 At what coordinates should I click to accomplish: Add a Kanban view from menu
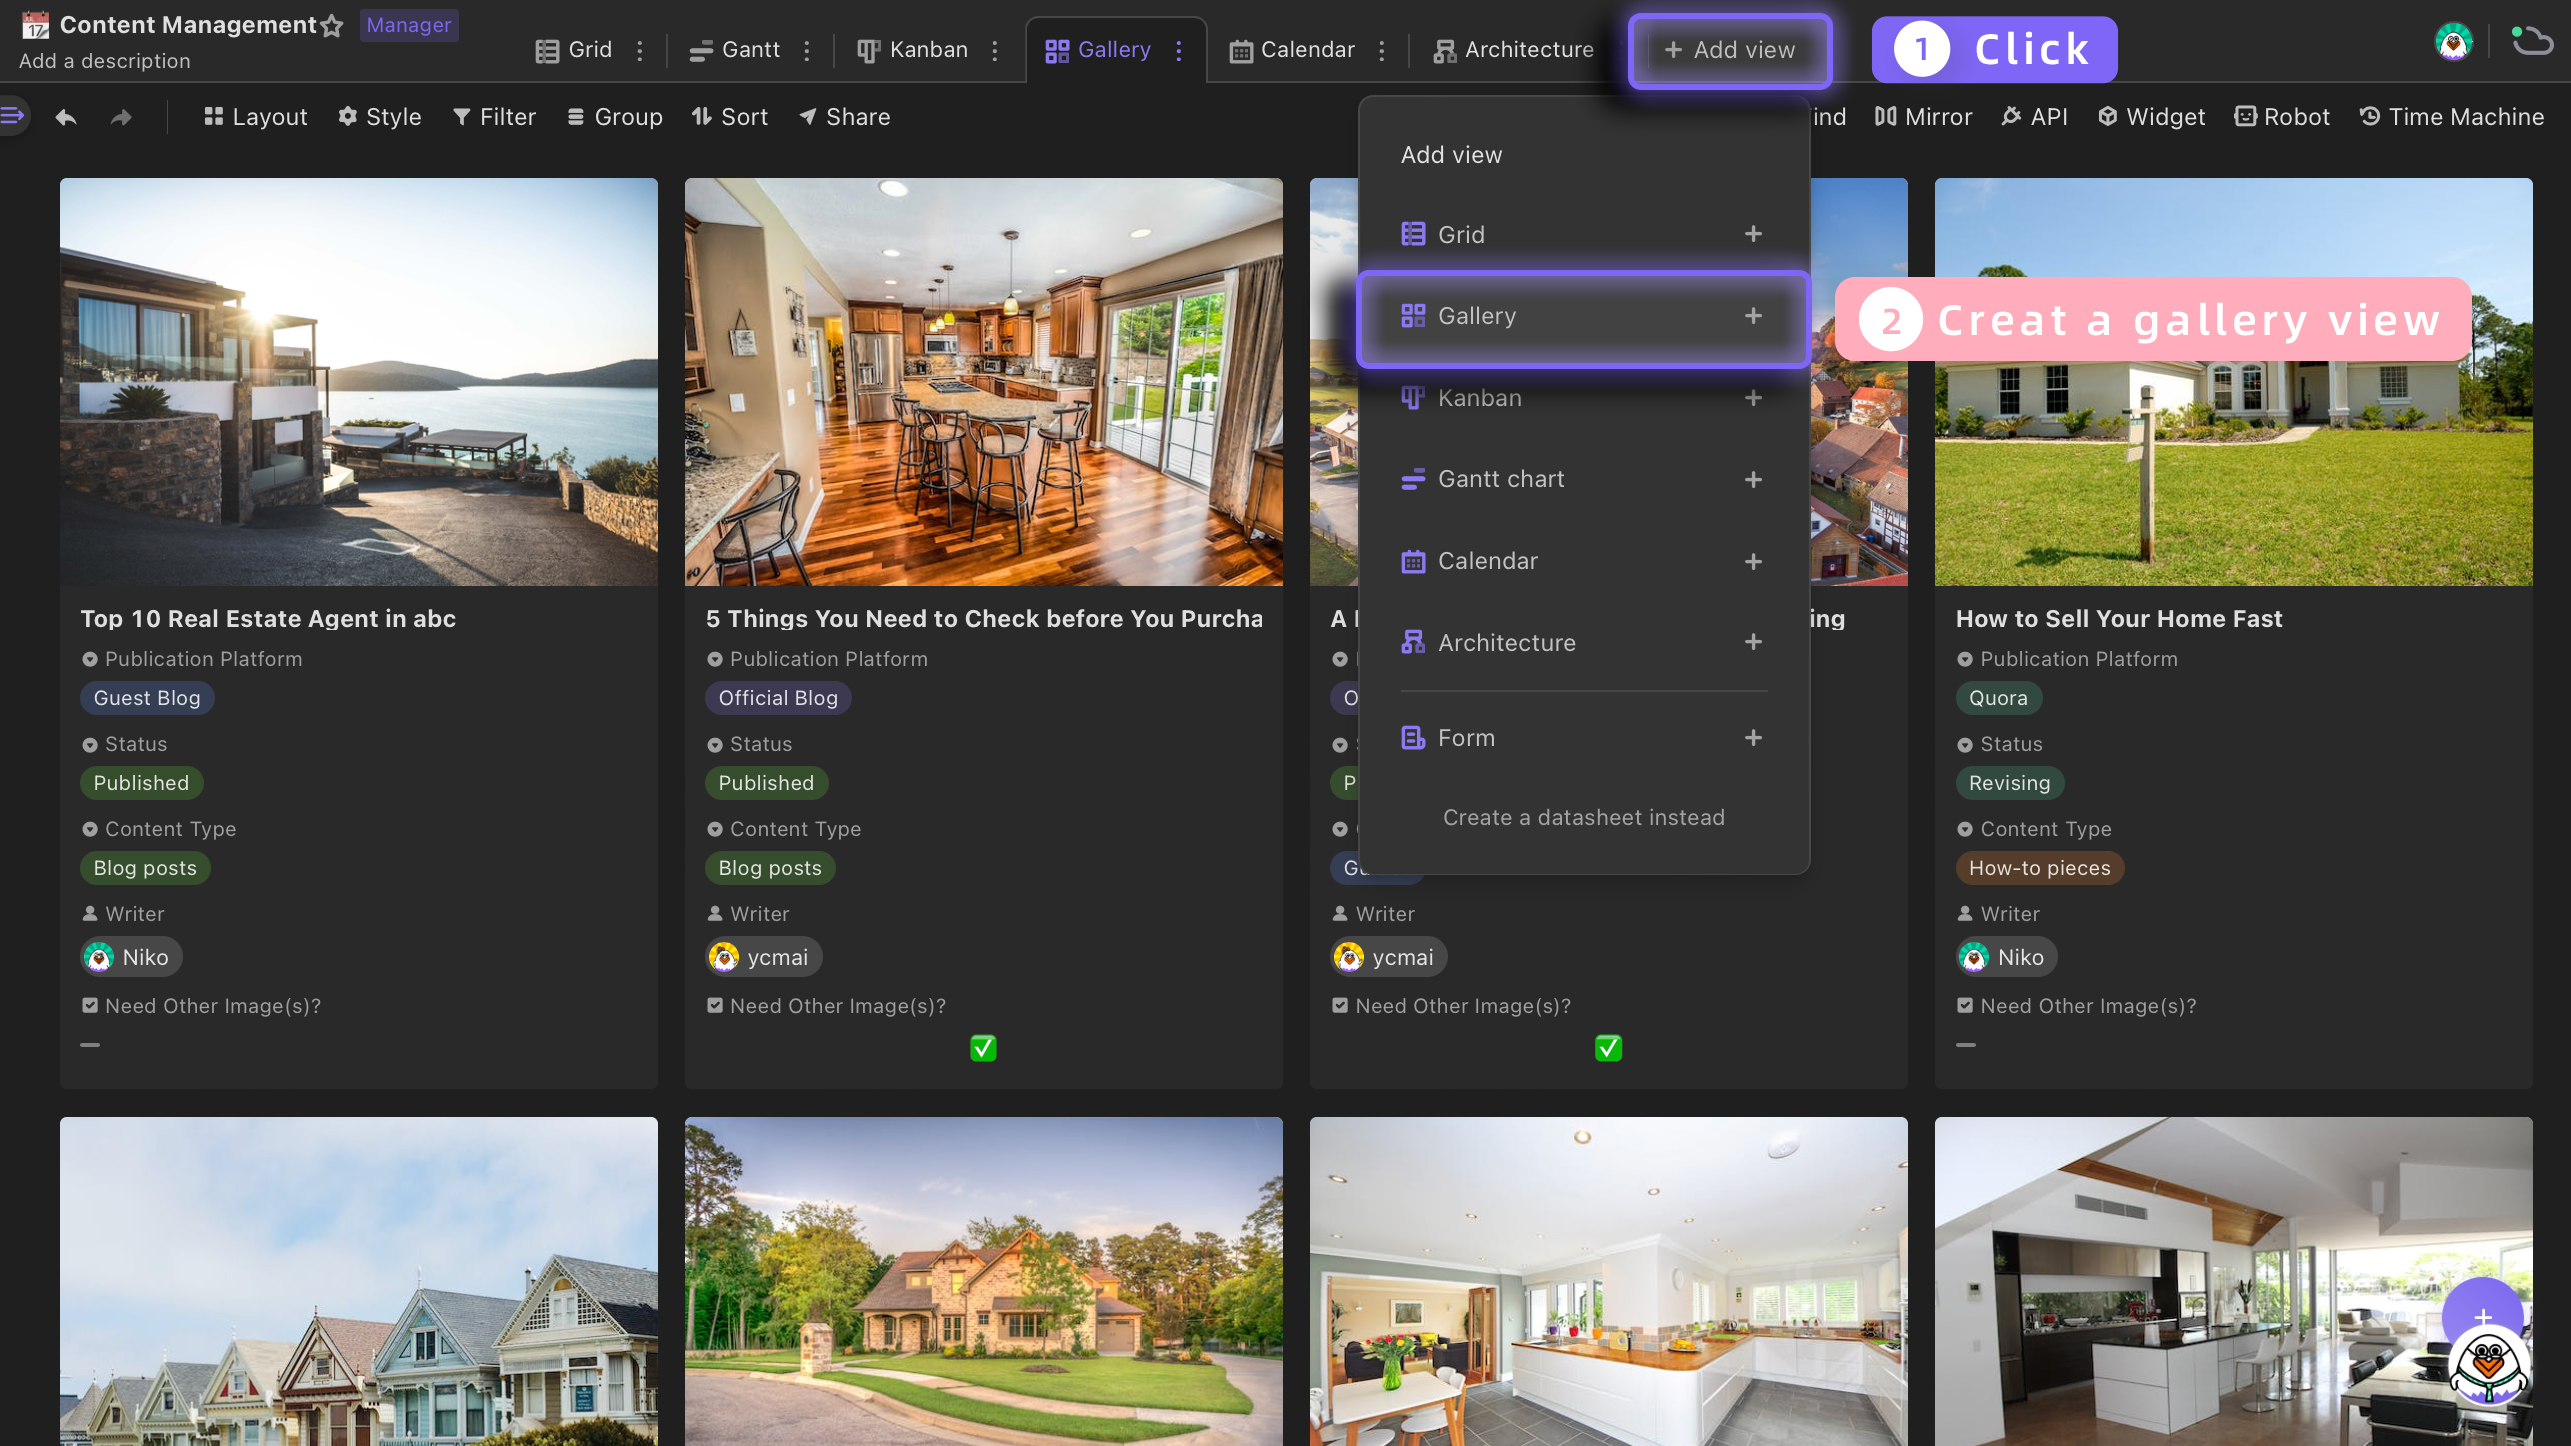(1583, 398)
